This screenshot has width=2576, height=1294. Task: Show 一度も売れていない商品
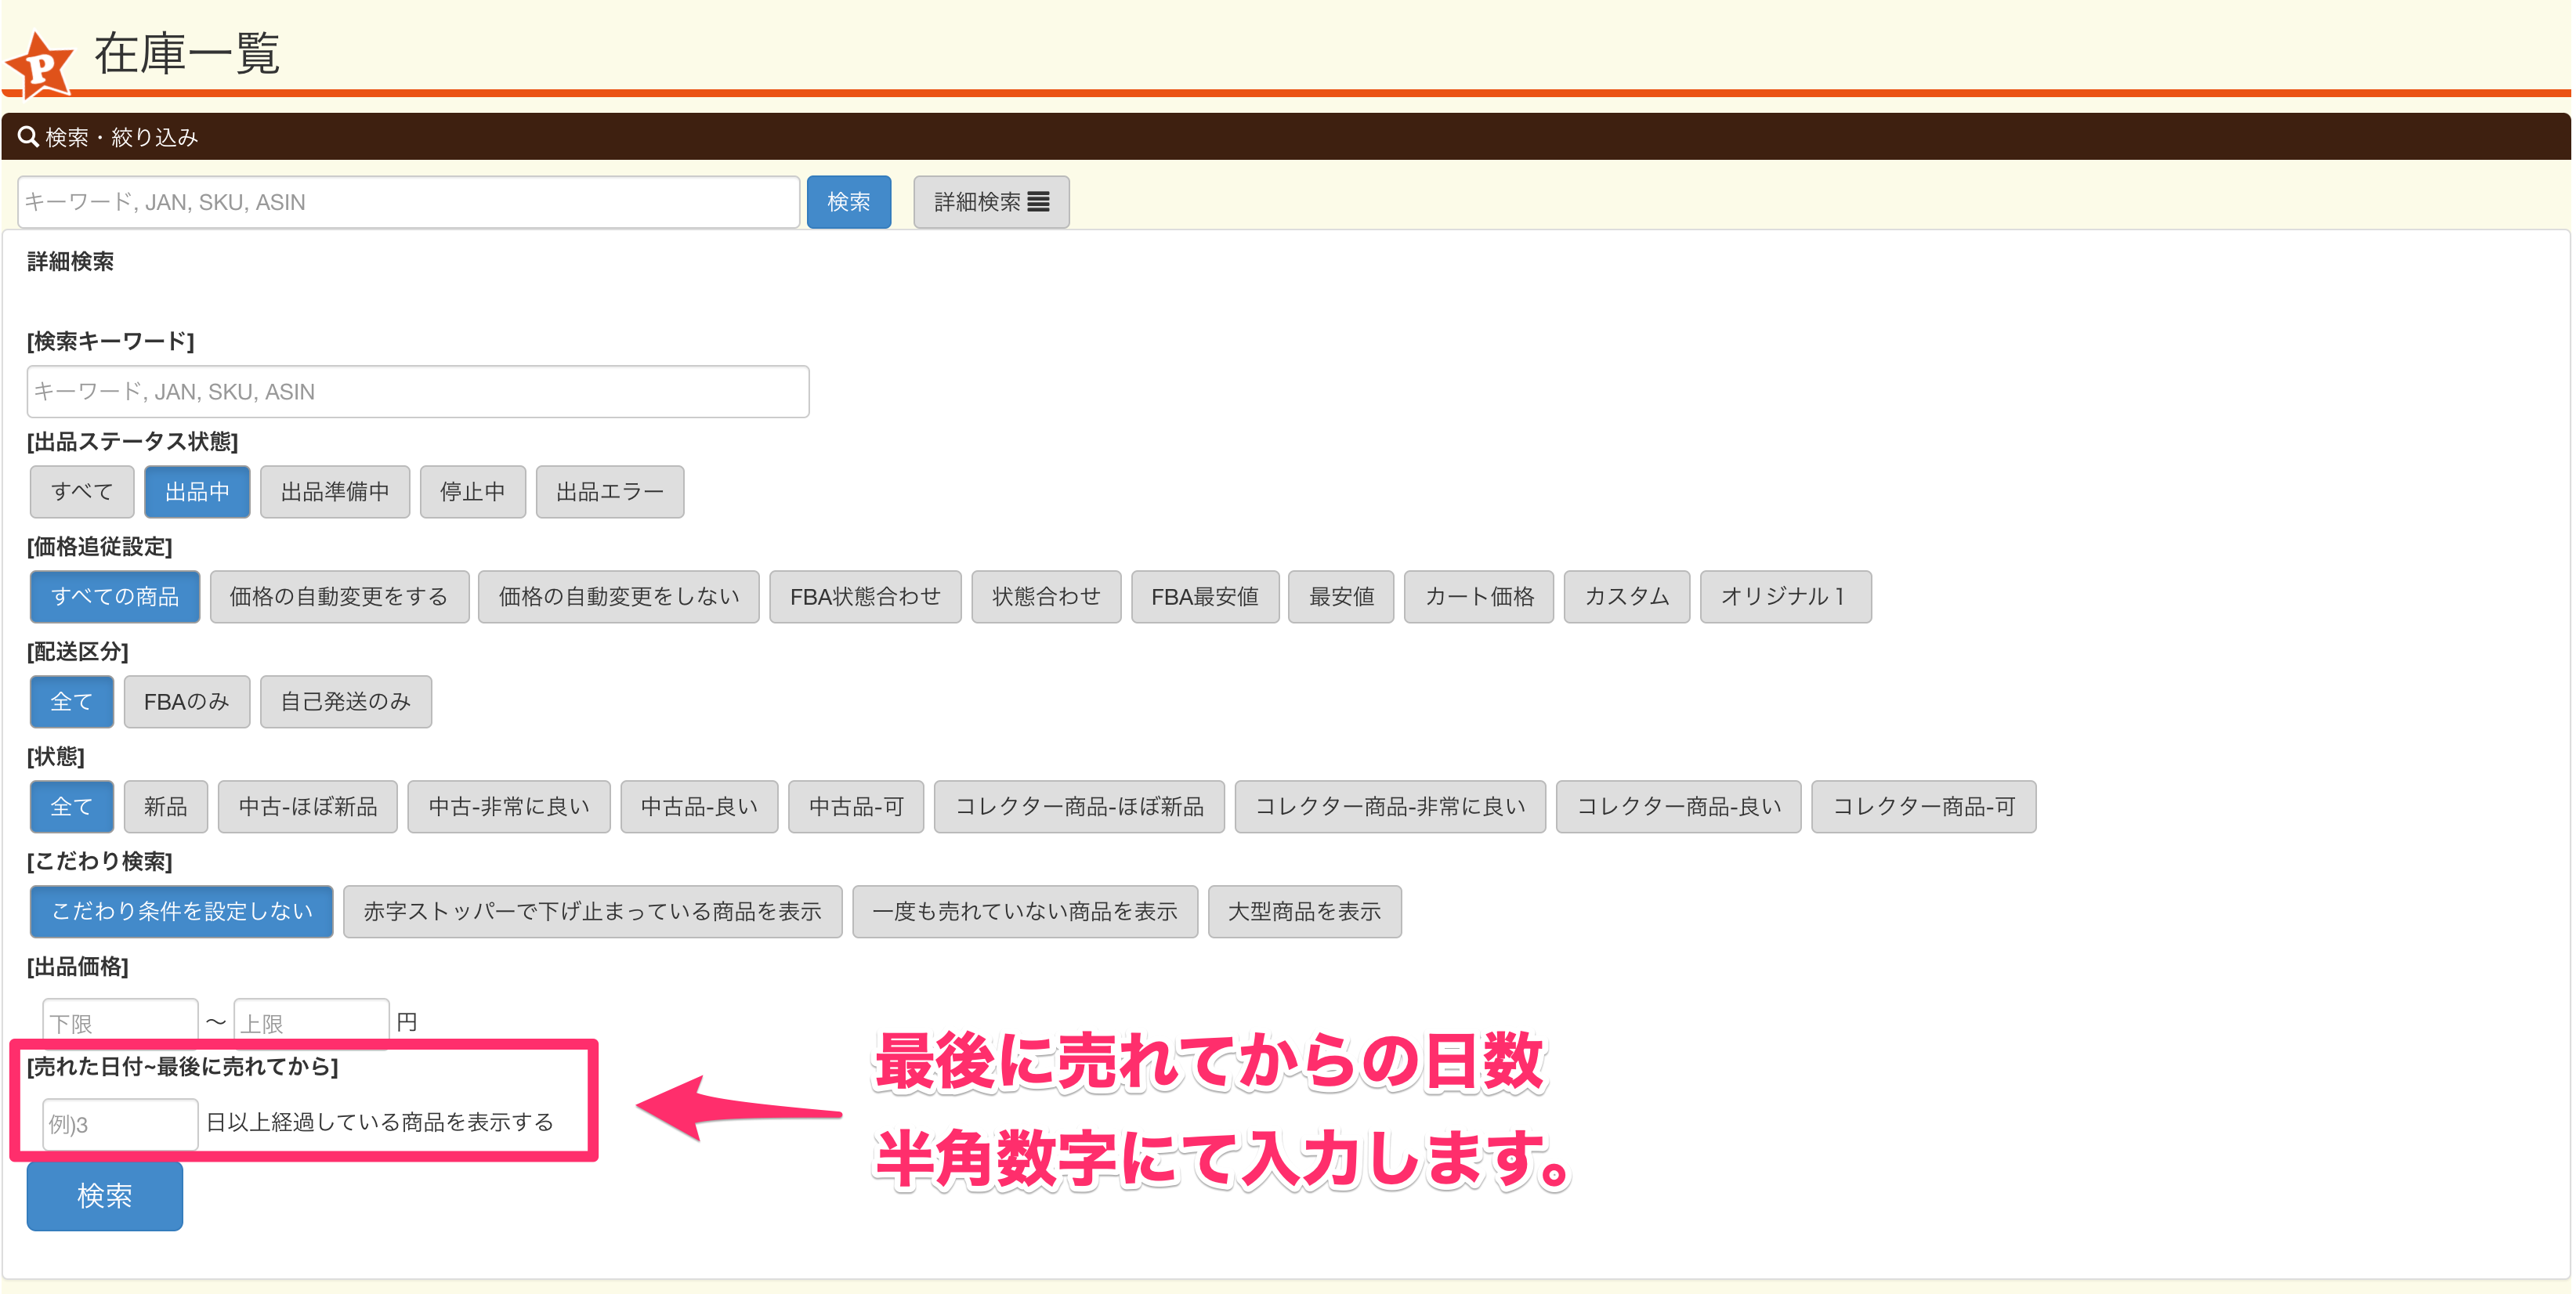click(1025, 912)
